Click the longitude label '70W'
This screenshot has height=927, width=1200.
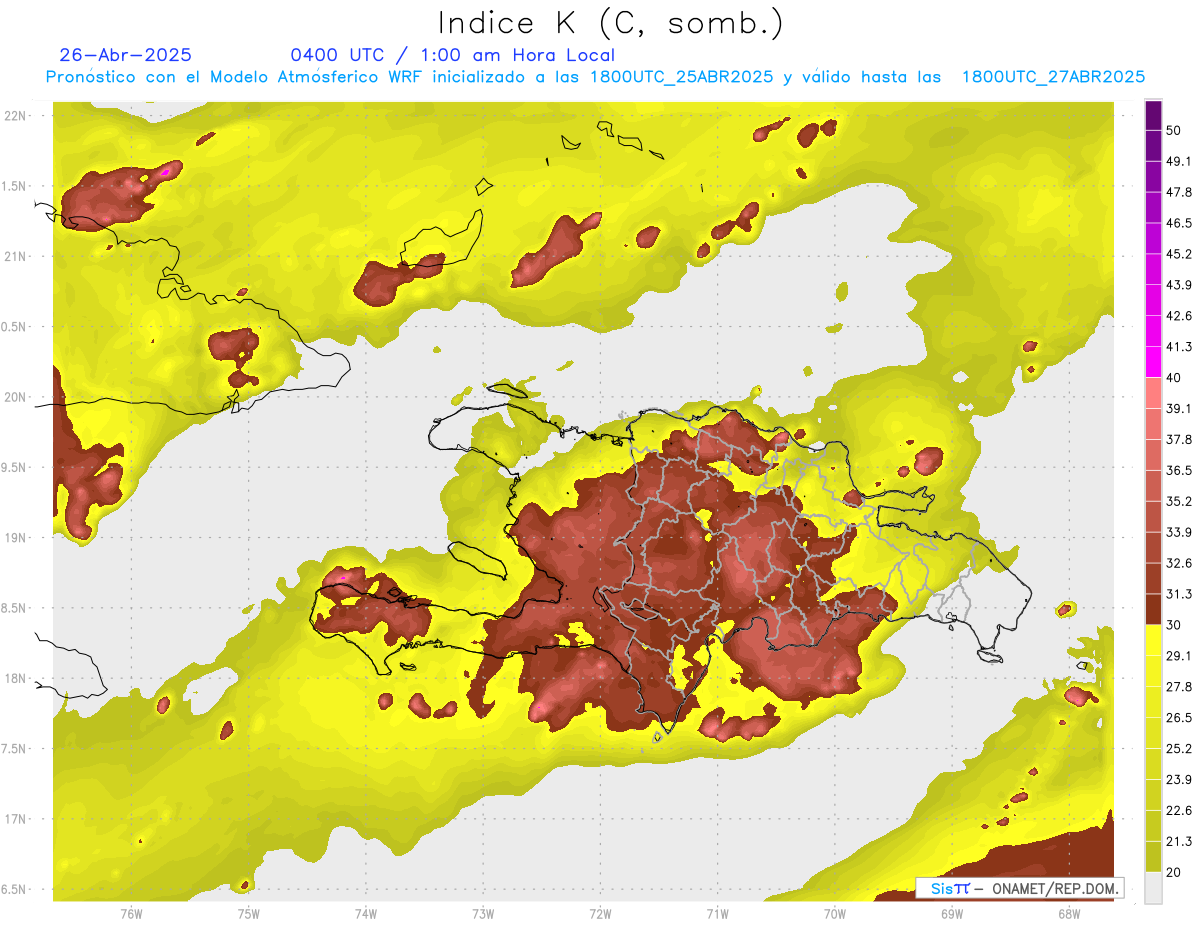(x=835, y=914)
